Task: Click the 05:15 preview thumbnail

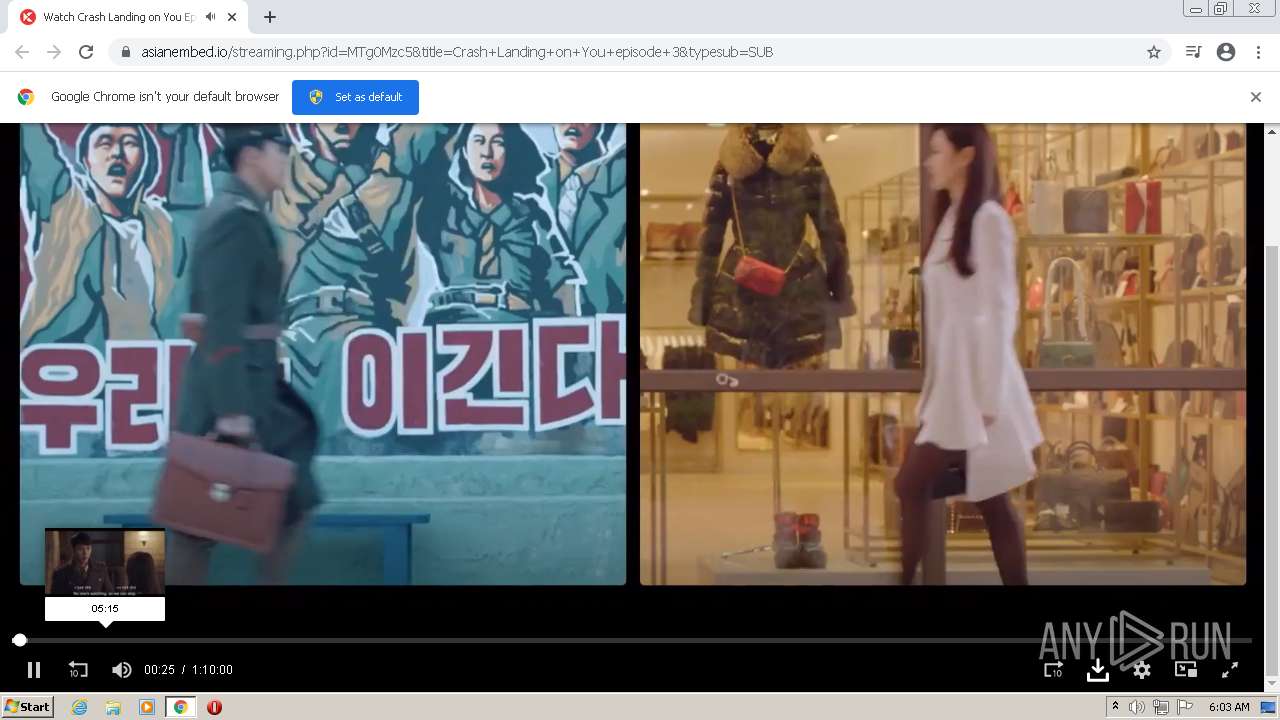Action: click(x=105, y=562)
